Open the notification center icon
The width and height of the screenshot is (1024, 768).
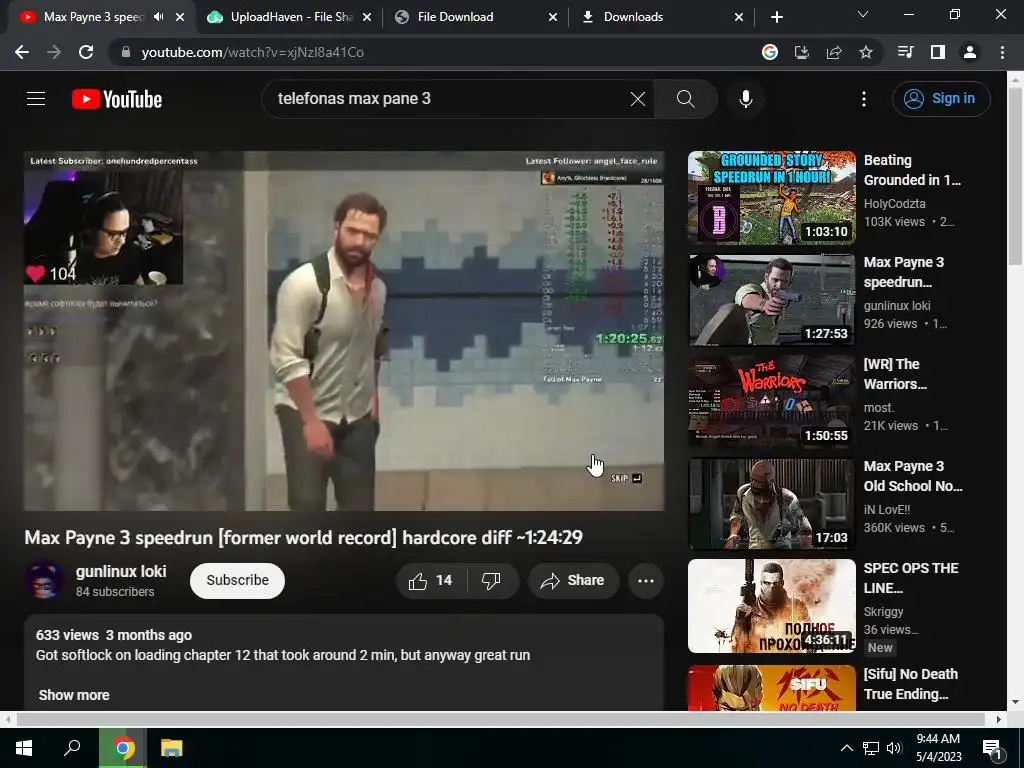point(991,748)
